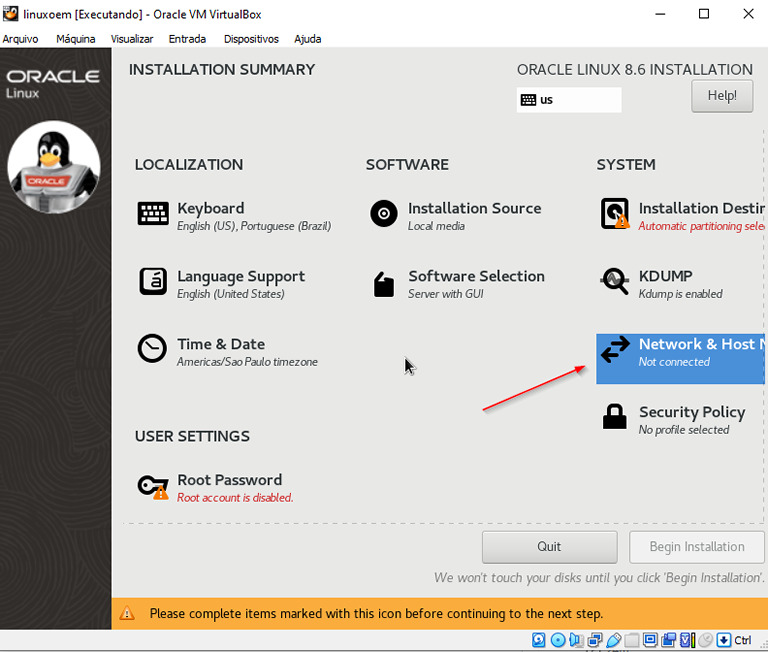Click 'English (US), Portuguese (Brazil)' text
This screenshot has height=652, width=768.
click(x=254, y=226)
